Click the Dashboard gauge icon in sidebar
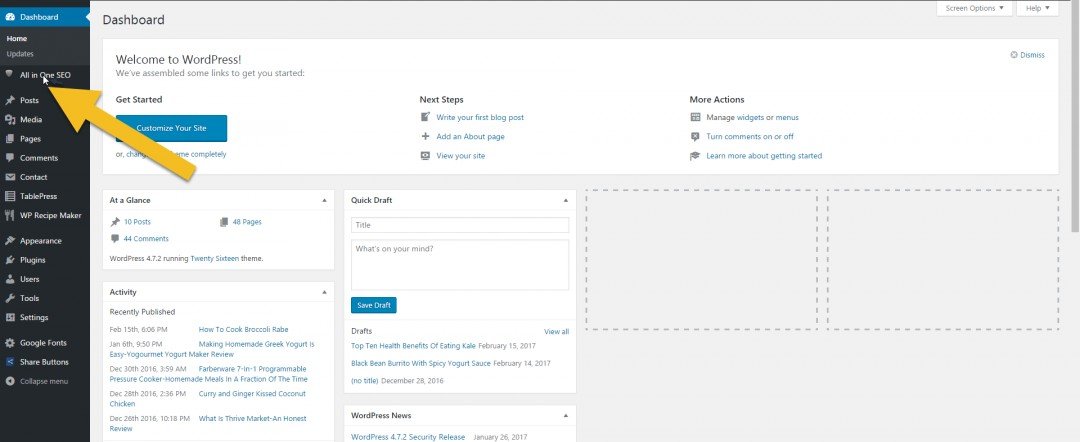The image size is (1080, 442). [x=10, y=17]
